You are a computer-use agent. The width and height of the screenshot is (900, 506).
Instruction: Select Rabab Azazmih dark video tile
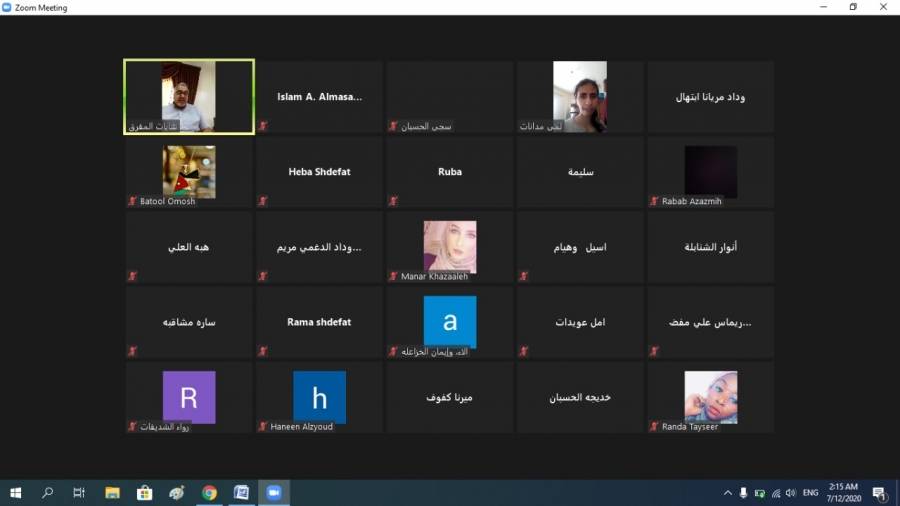tap(711, 172)
